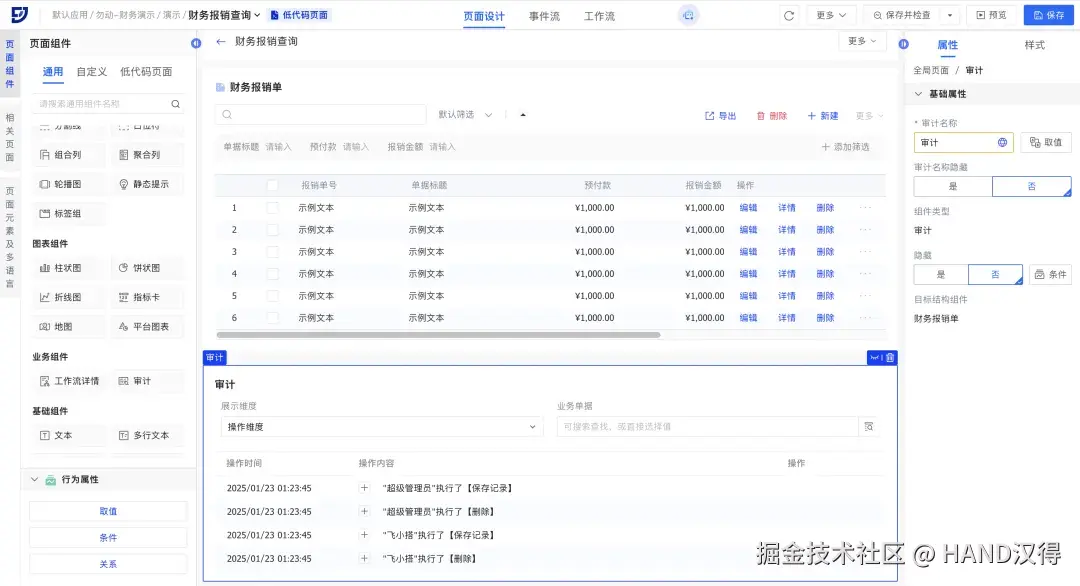Switch to the 低代码页面 components tab

(x=146, y=72)
